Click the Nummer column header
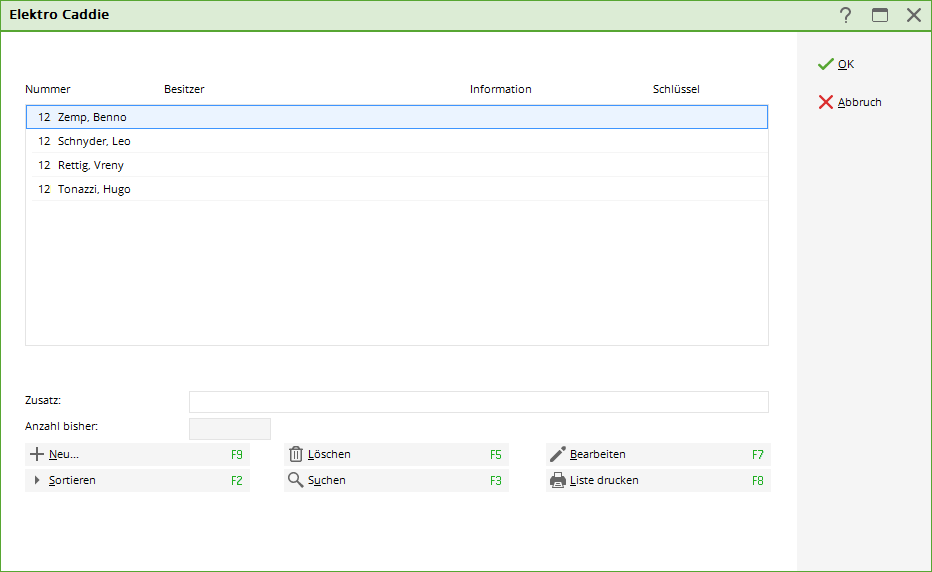The image size is (932, 572). 48,89
